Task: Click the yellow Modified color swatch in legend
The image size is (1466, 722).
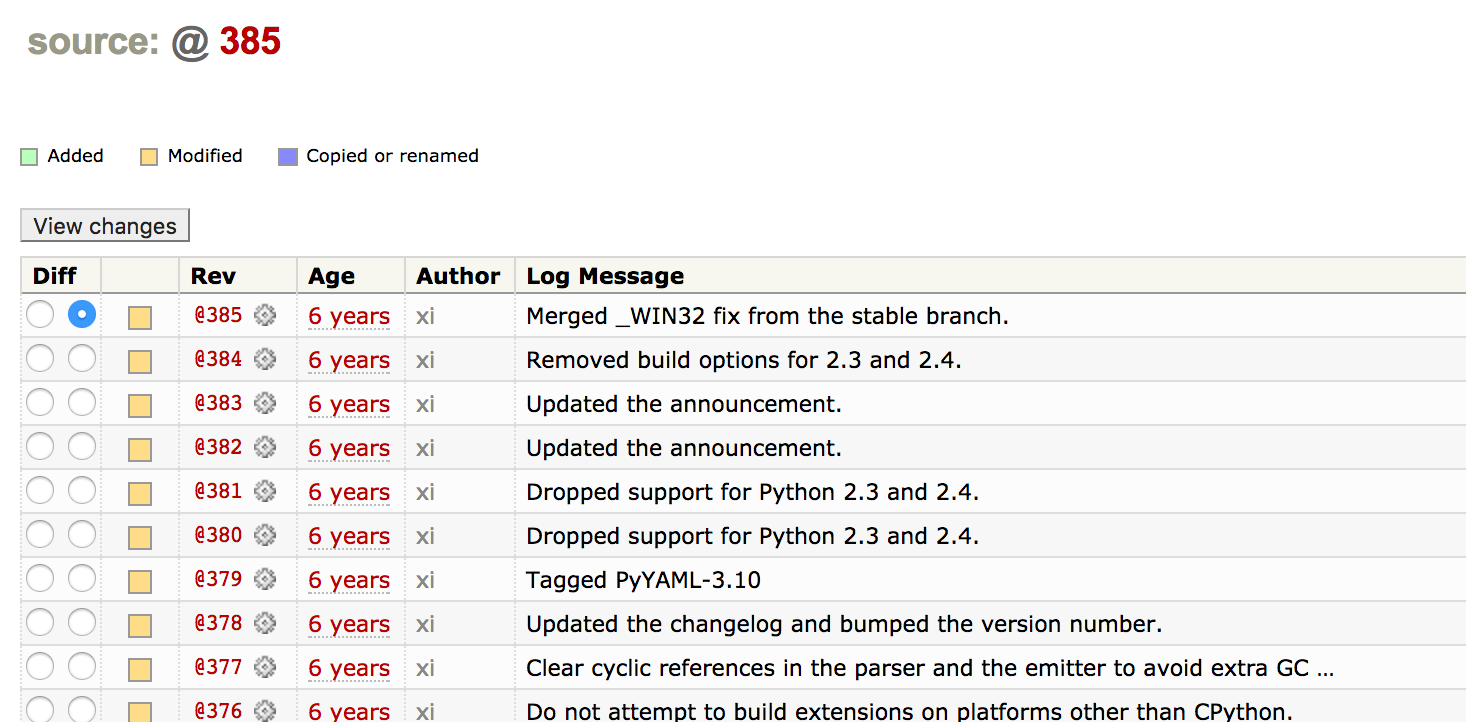Action: [x=149, y=156]
